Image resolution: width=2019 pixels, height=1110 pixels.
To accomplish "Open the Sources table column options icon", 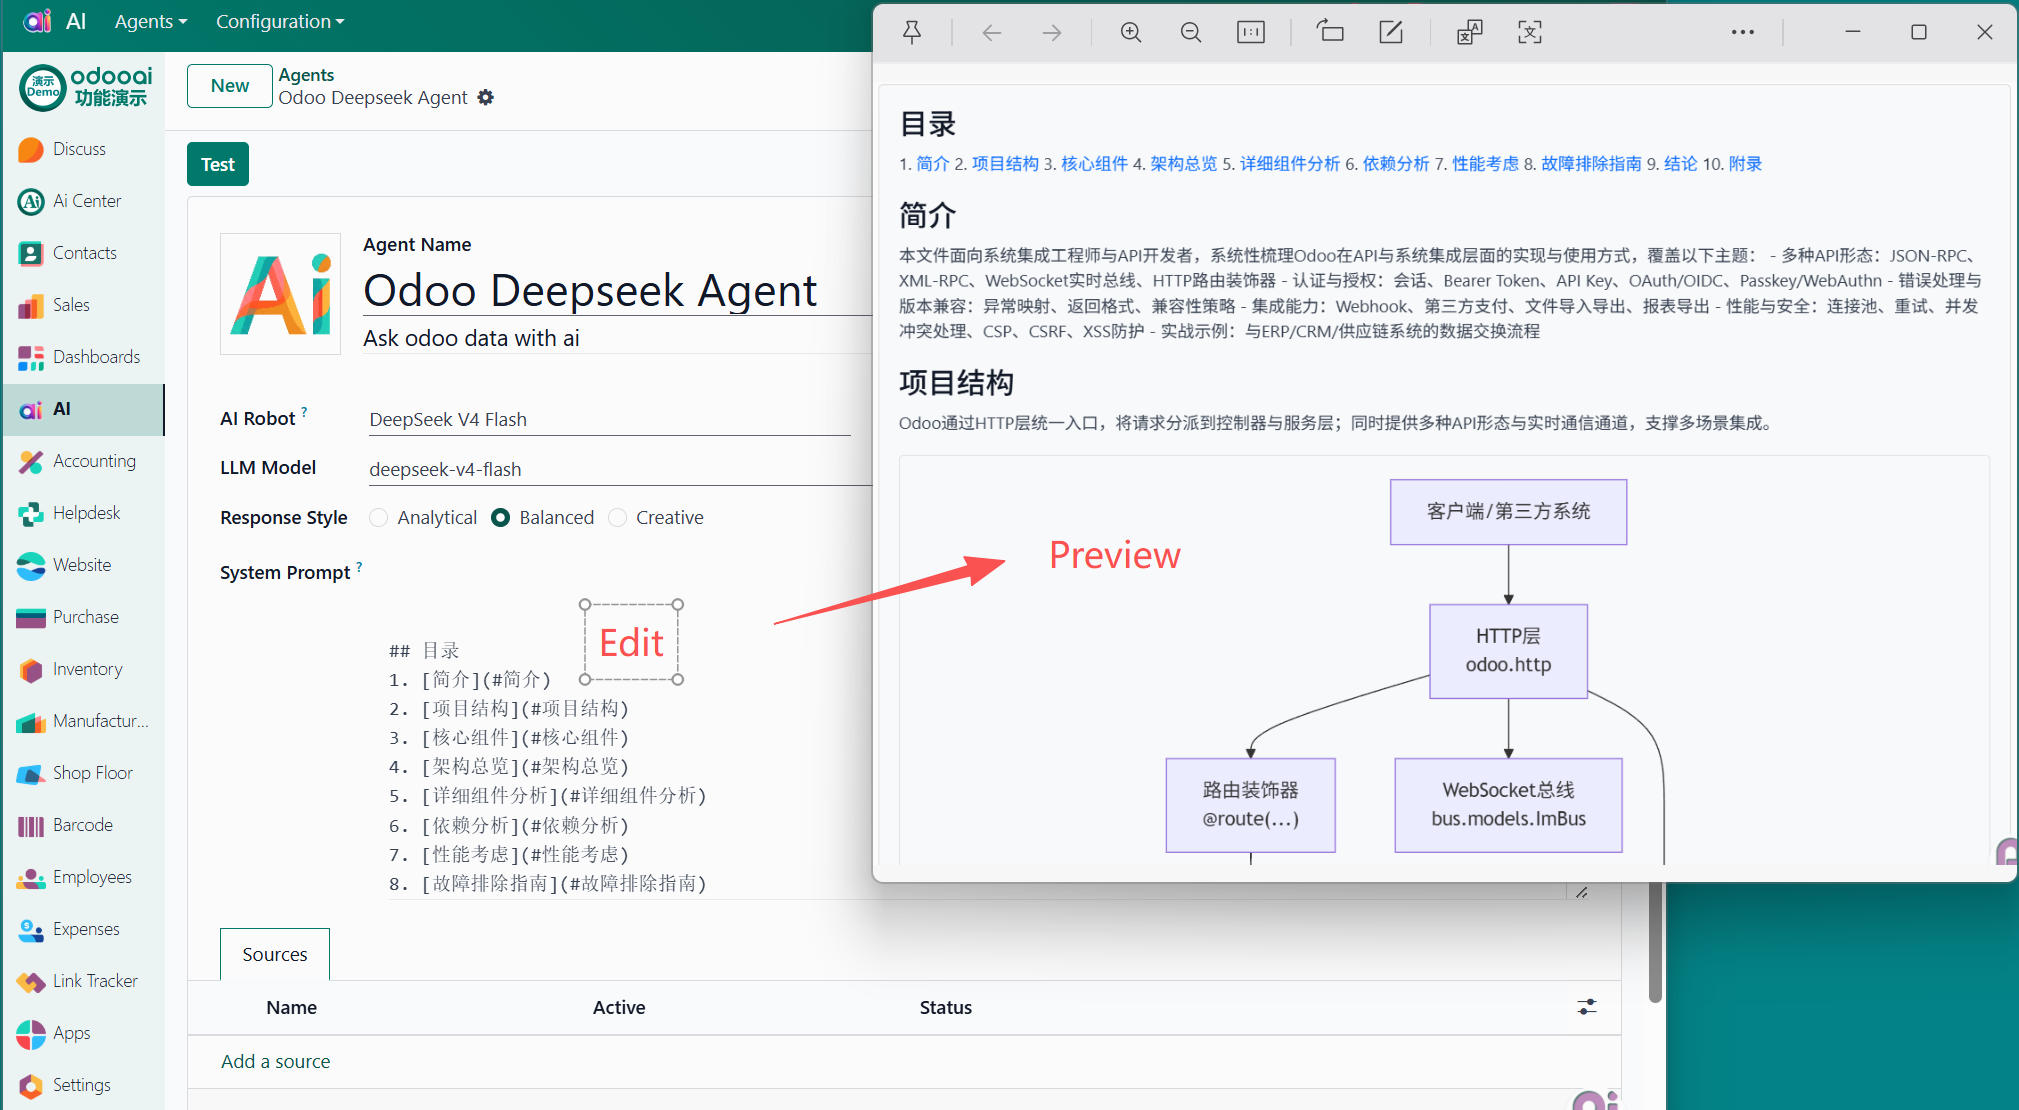I will tap(1586, 1007).
